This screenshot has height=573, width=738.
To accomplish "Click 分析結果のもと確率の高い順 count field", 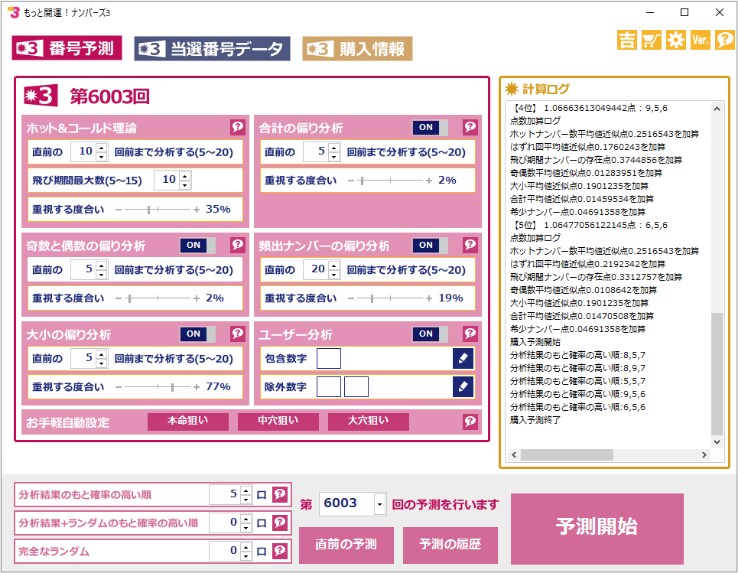I will [225, 494].
